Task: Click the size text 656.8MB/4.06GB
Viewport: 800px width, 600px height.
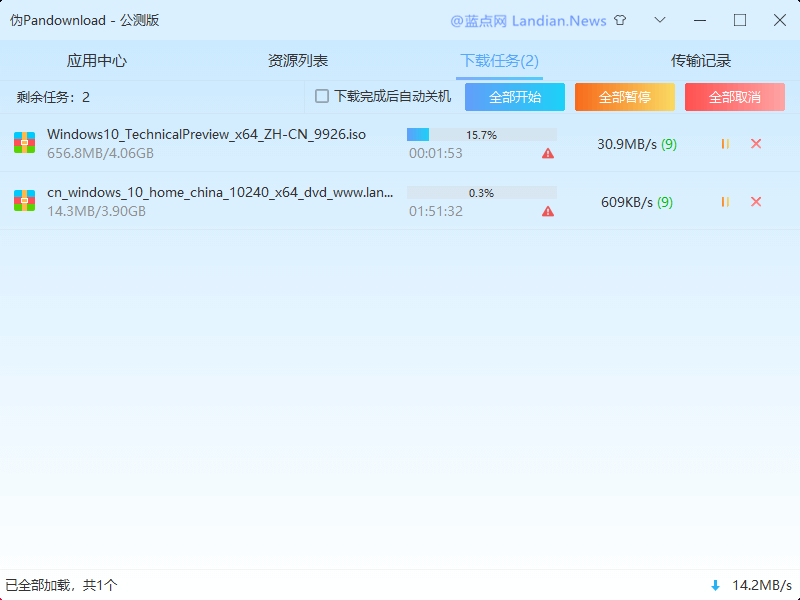Action: pos(101,153)
